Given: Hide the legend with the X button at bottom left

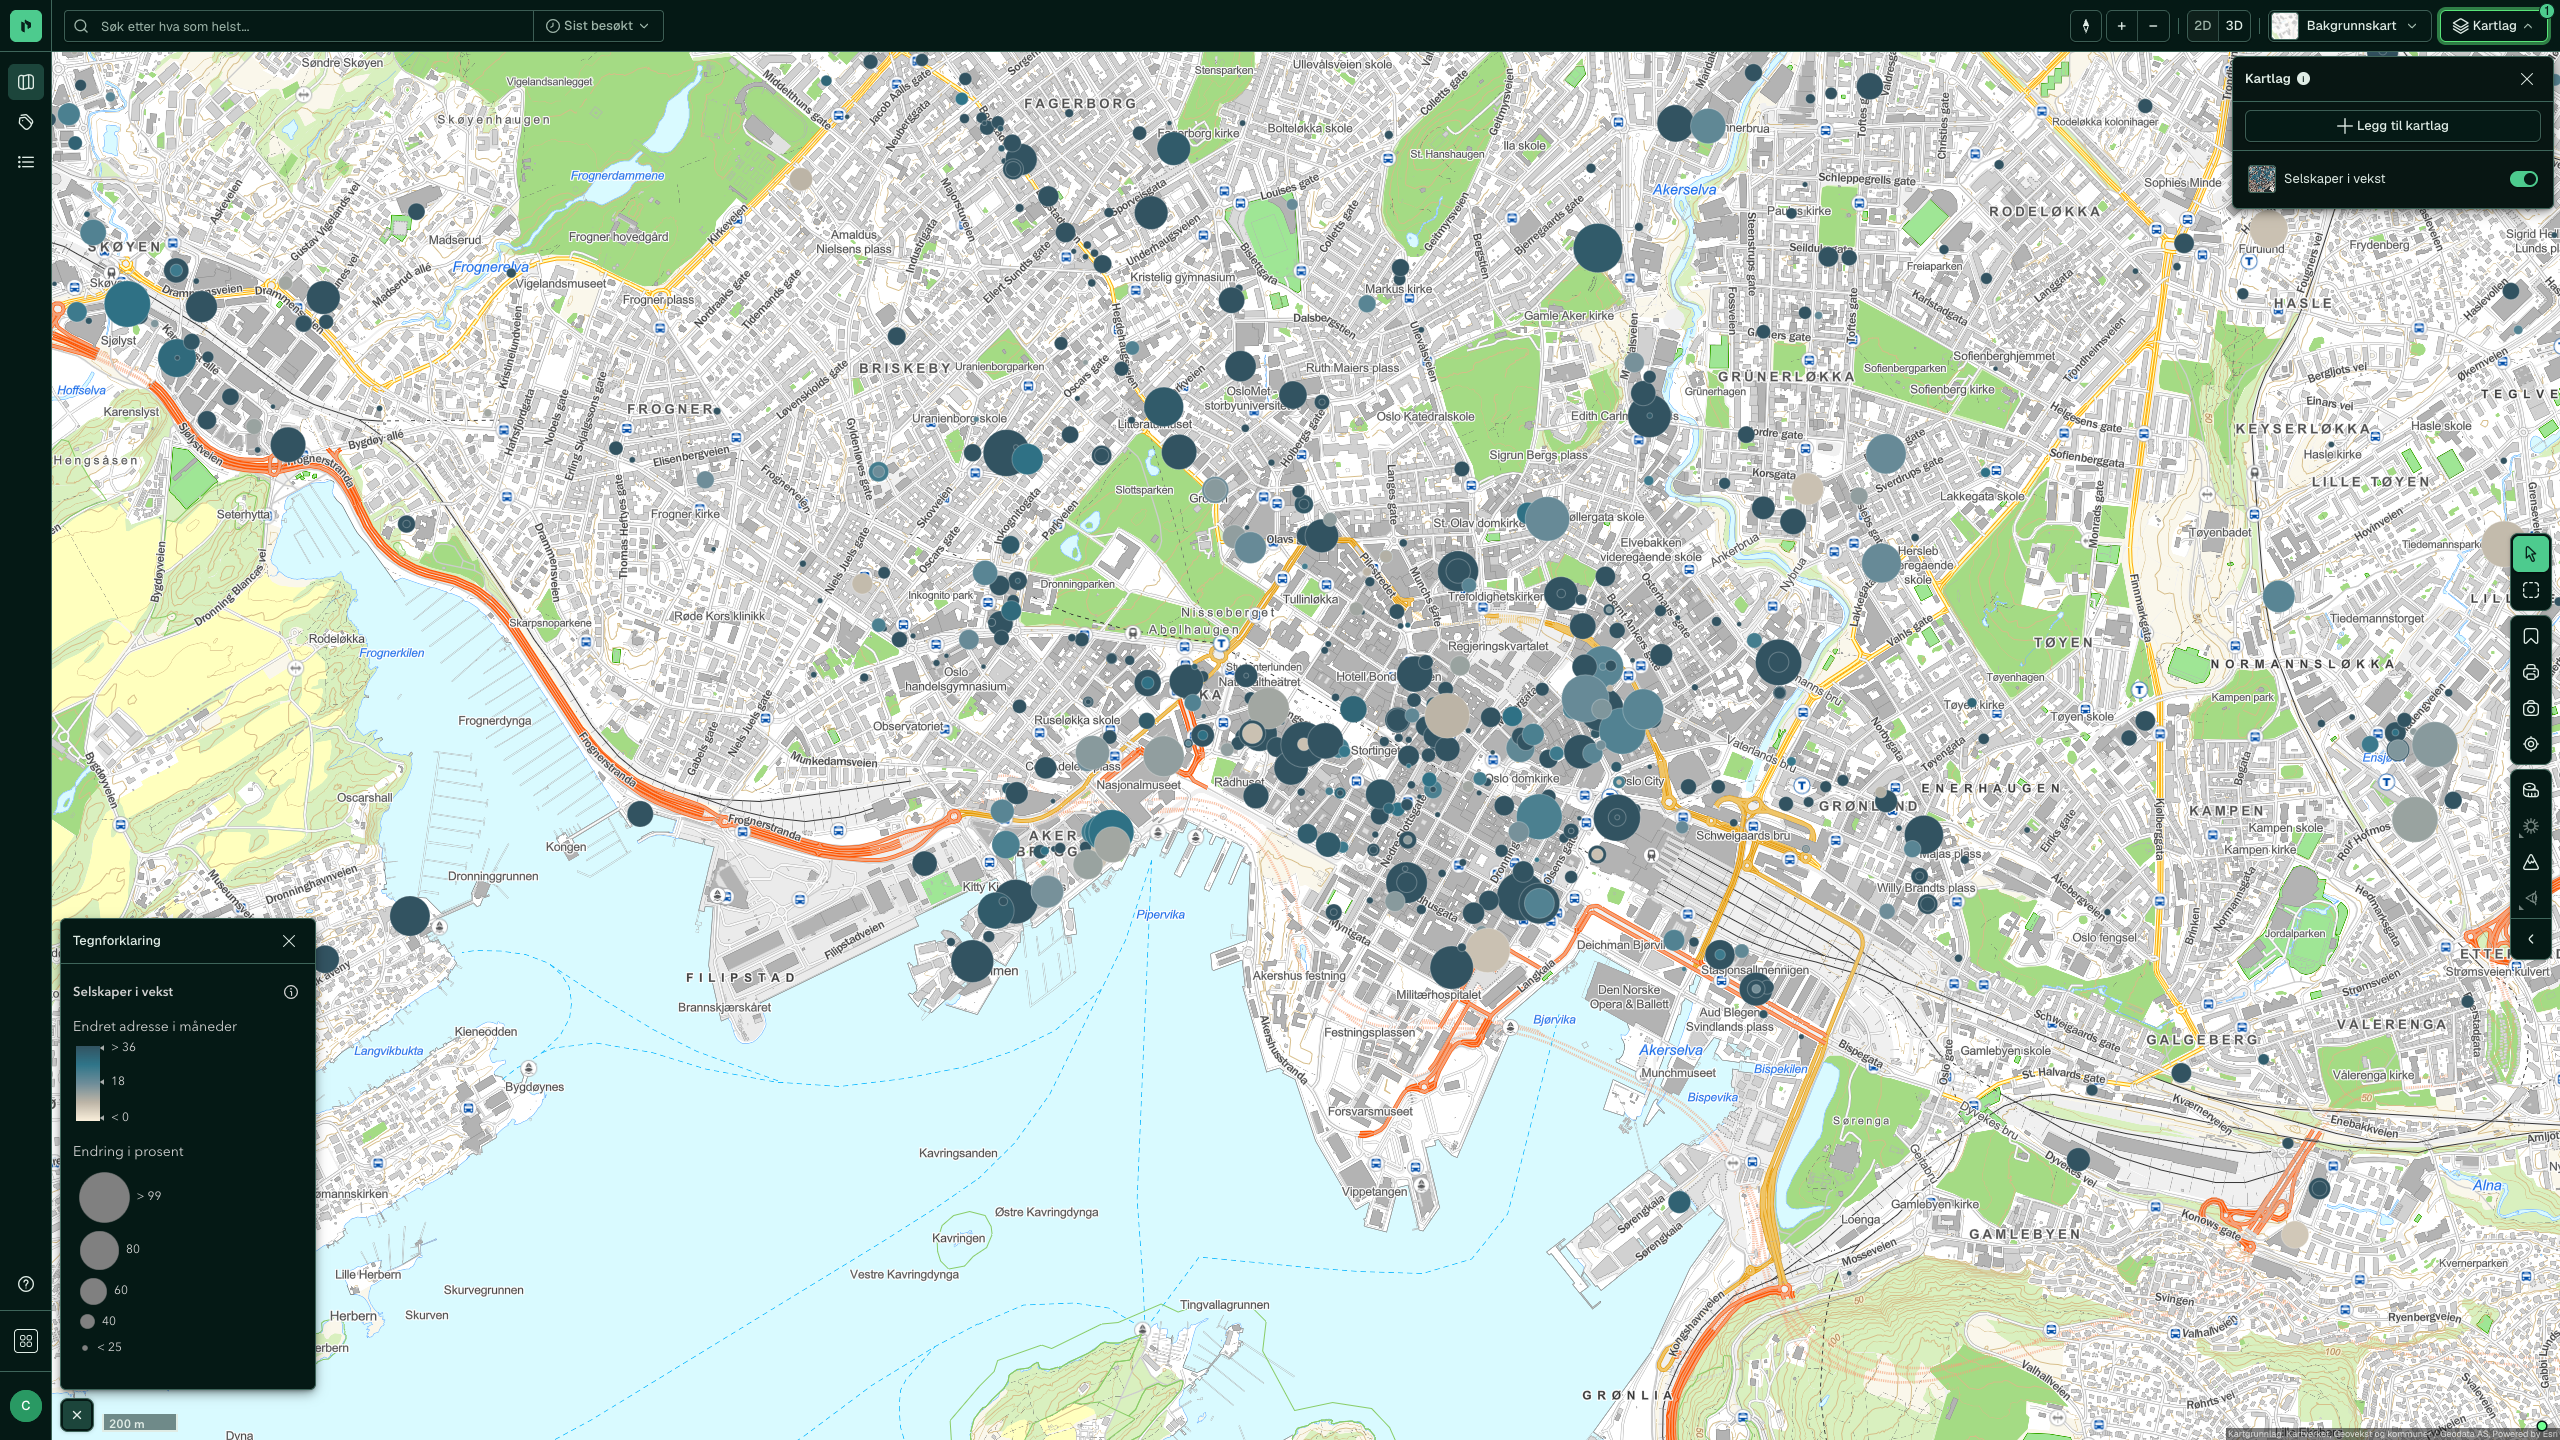Looking at the screenshot, I should (77, 1415).
